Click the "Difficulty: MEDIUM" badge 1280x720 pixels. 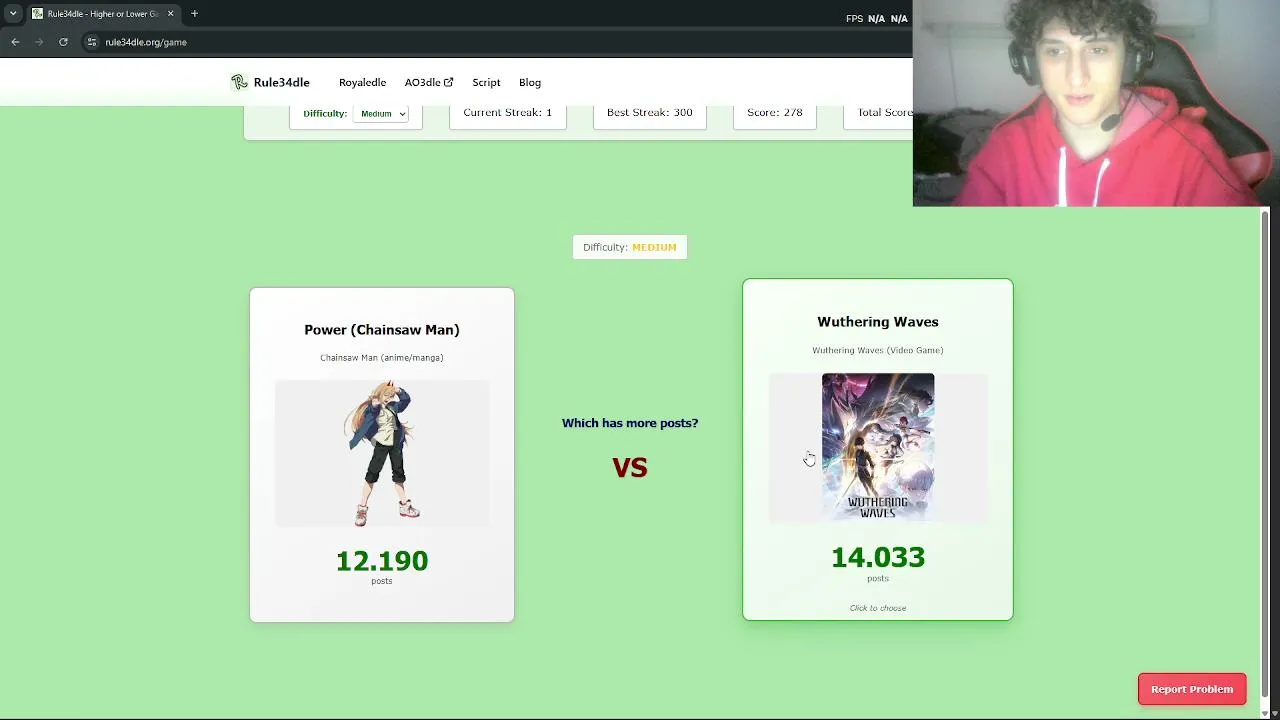630,247
